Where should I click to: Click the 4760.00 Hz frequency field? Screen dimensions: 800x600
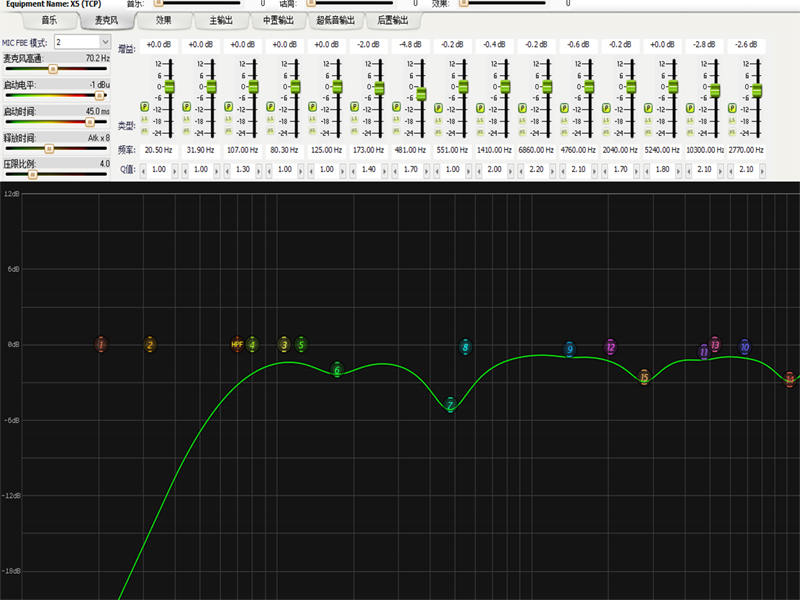point(578,151)
